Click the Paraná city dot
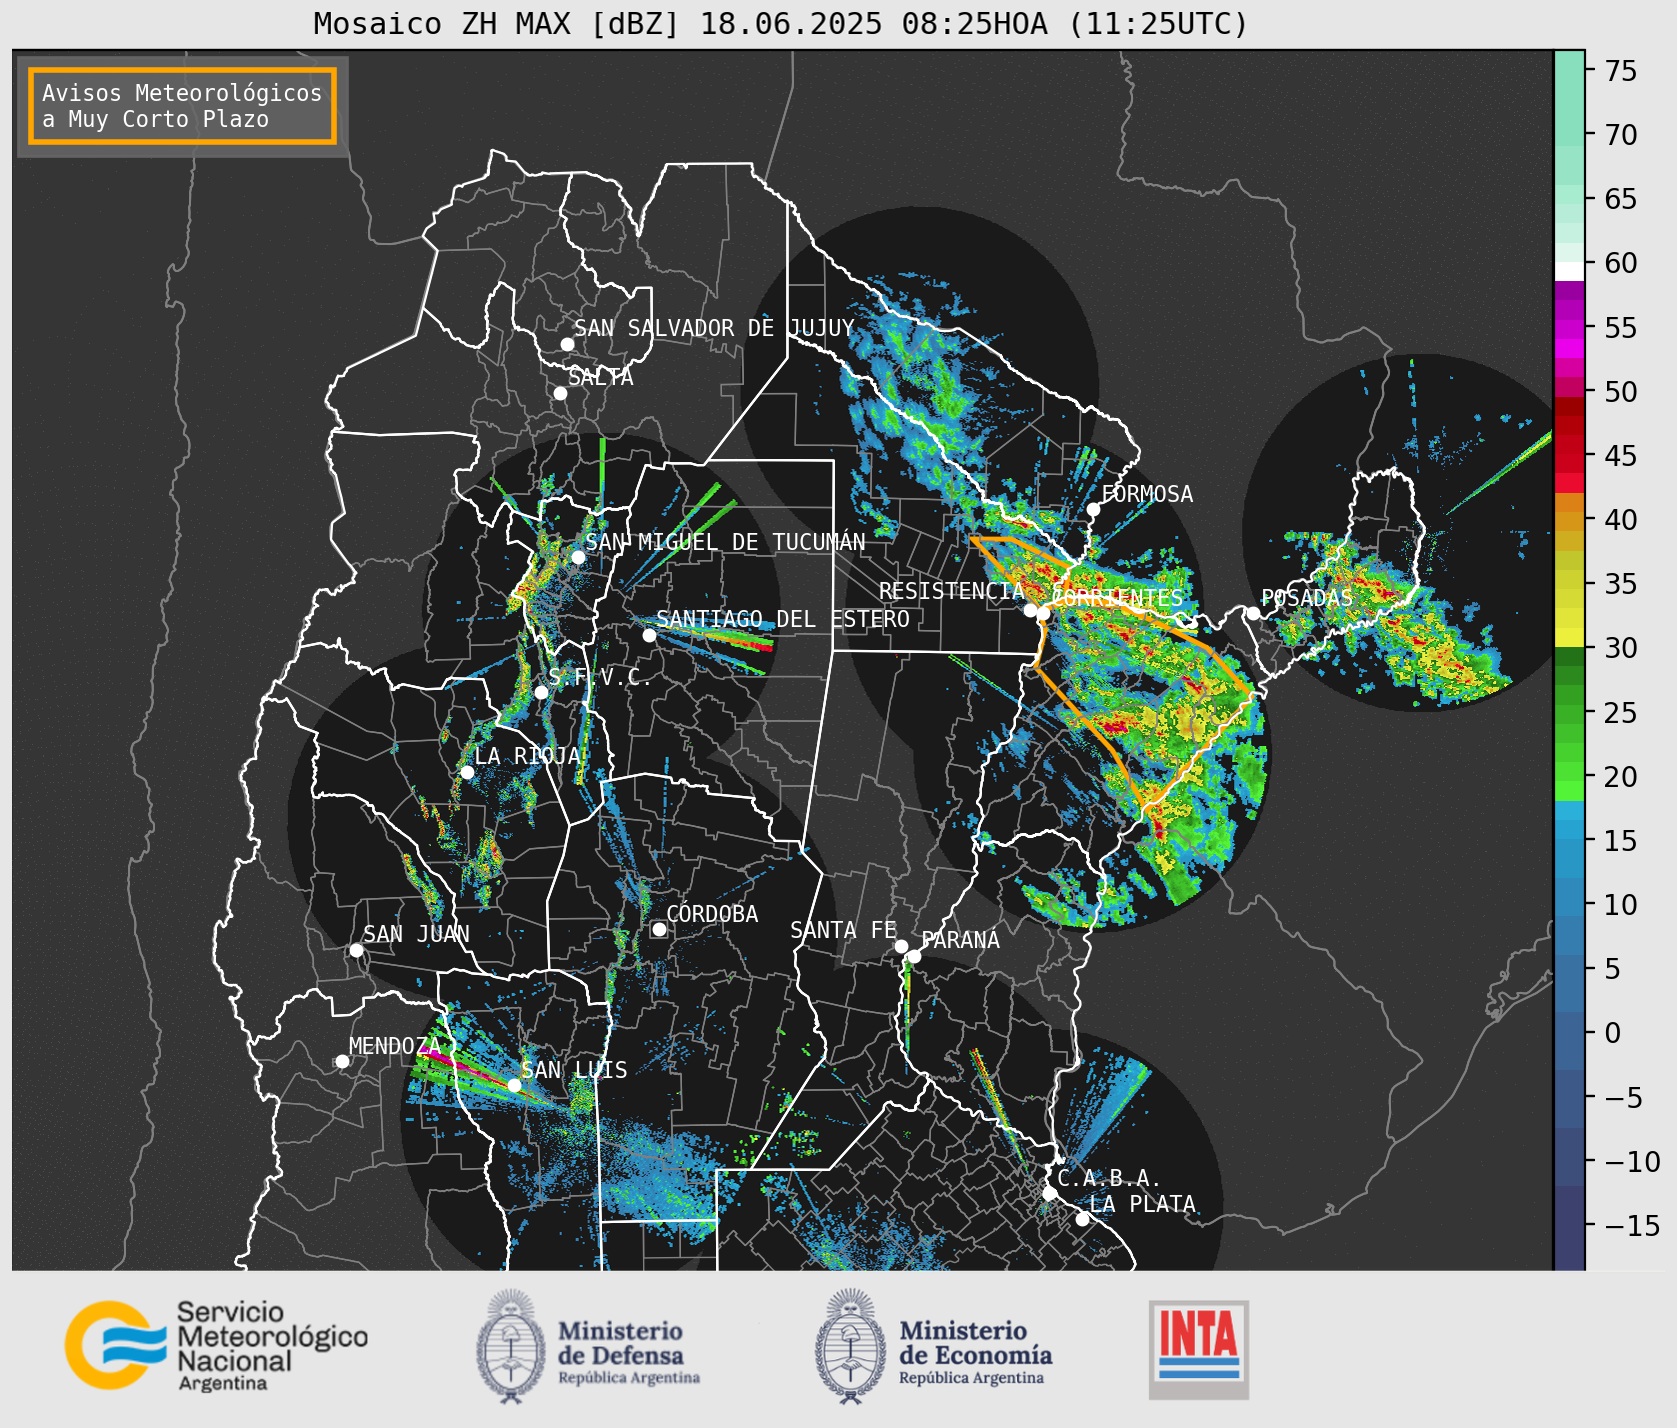The height and width of the screenshot is (1428, 1677). coord(914,957)
